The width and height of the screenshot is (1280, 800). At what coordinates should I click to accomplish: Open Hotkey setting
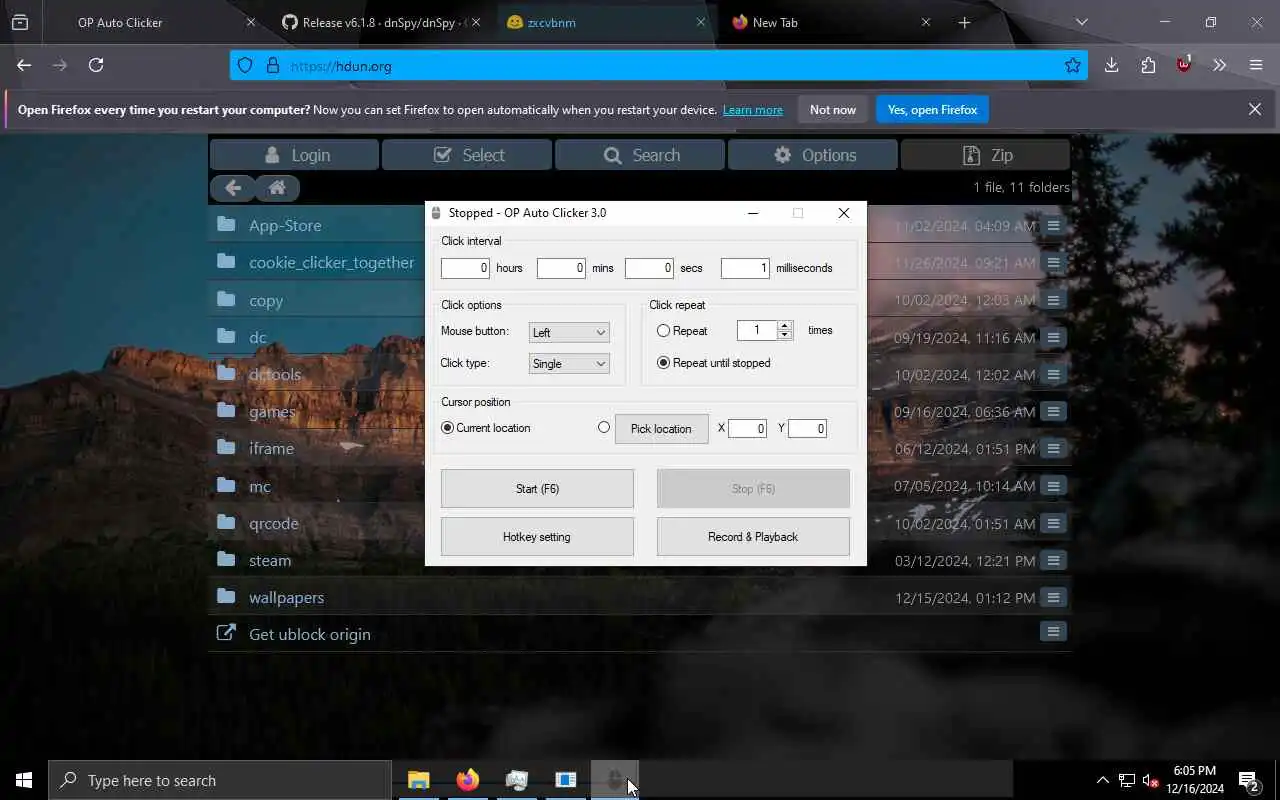(x=537, y=537)
